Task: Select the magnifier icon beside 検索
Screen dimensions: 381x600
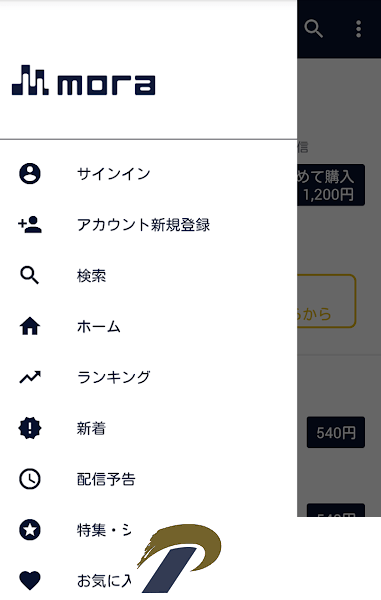Action: point(29,276)
